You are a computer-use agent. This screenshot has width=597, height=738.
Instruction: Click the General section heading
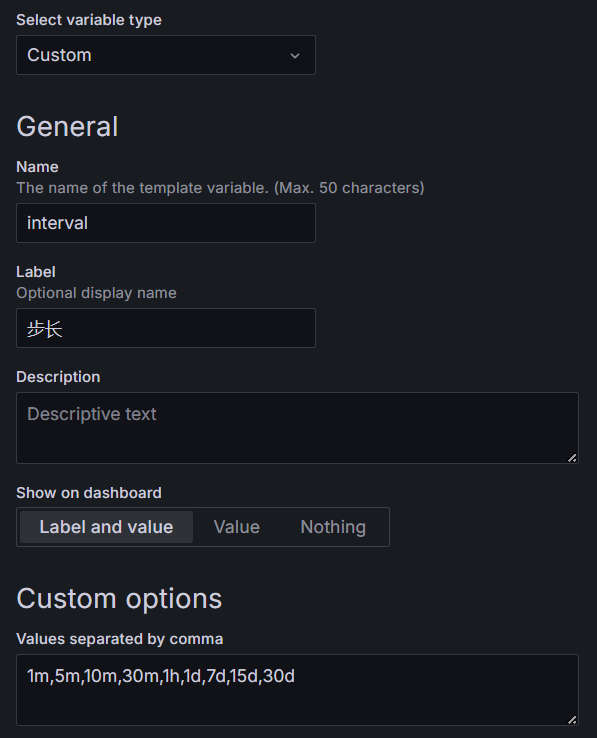pos(67,127)
